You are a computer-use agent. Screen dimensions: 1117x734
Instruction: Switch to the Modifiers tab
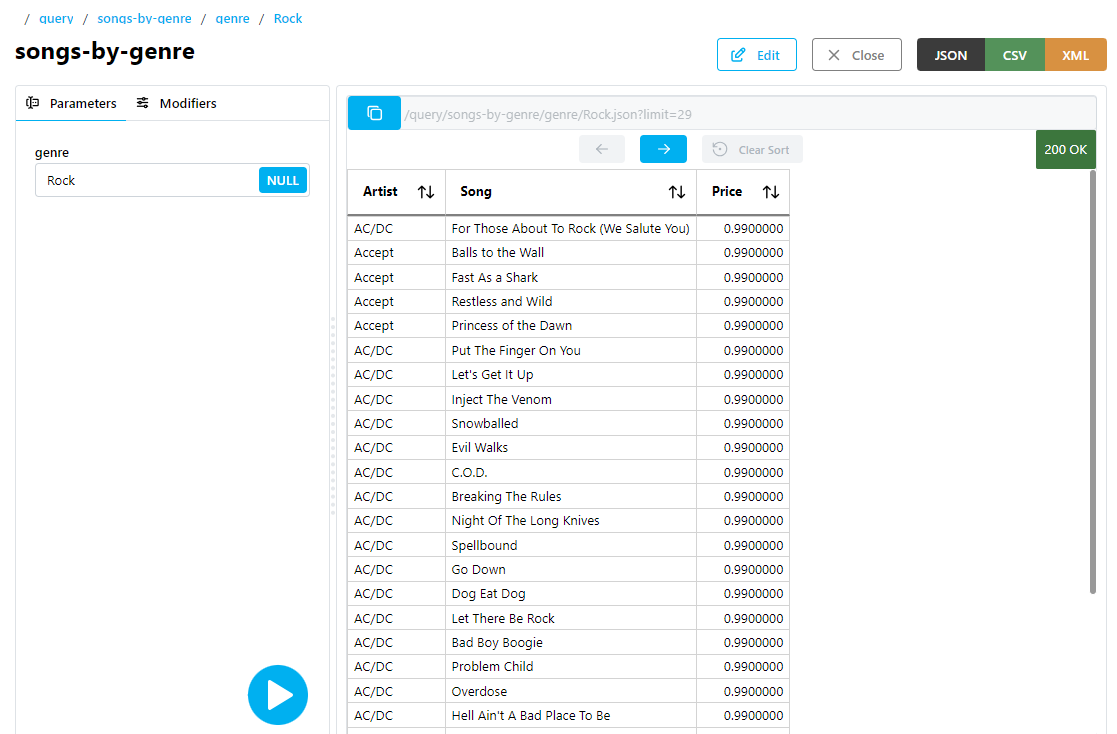[x=177, y=103]
